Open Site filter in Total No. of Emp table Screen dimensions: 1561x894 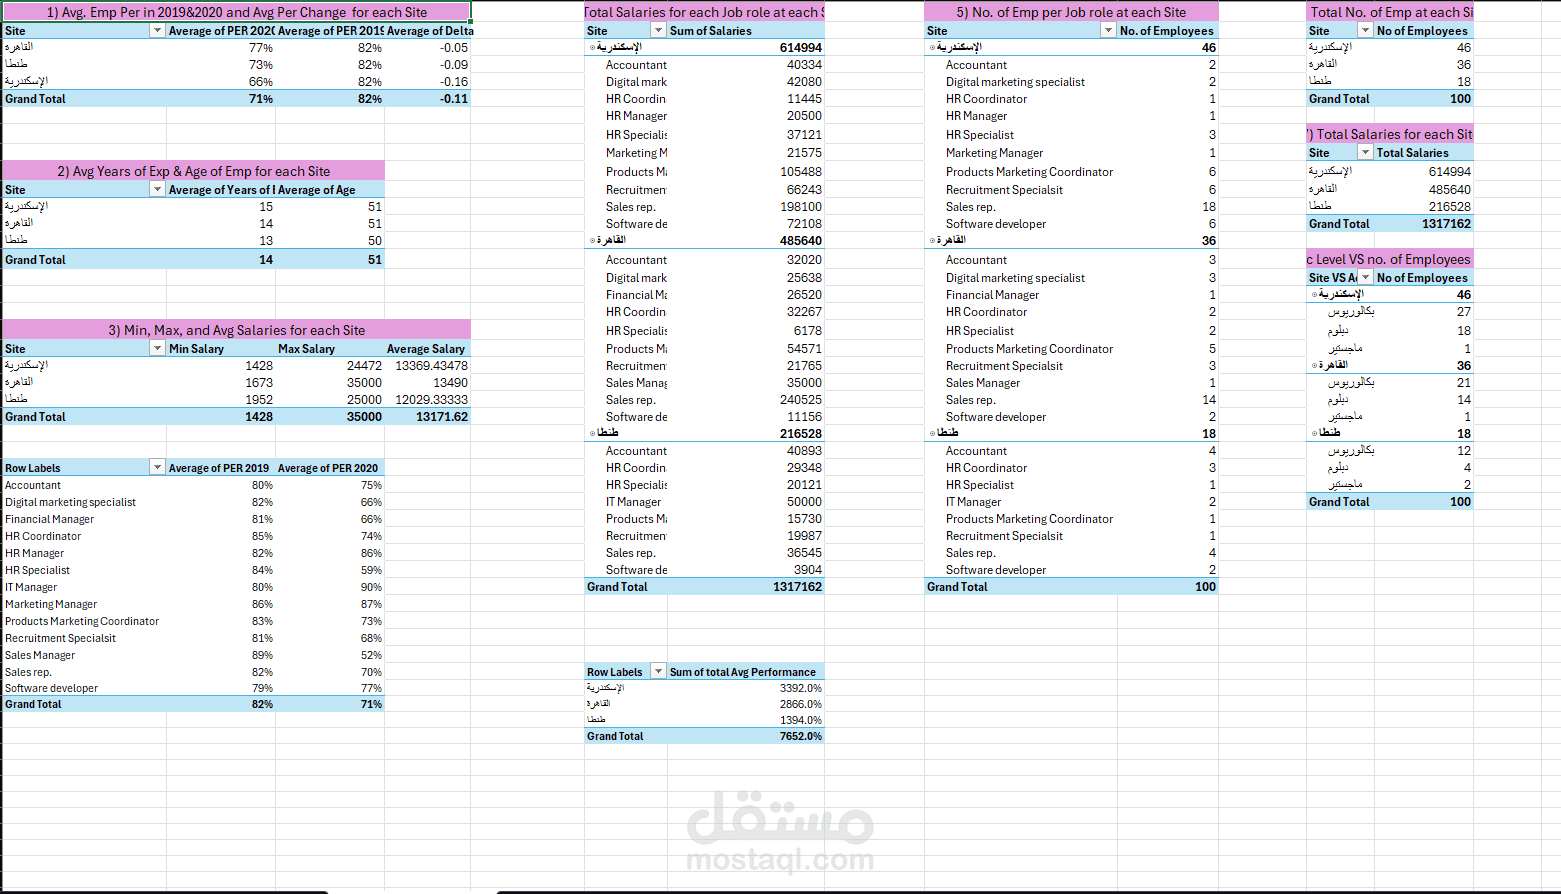[1365, 31]
